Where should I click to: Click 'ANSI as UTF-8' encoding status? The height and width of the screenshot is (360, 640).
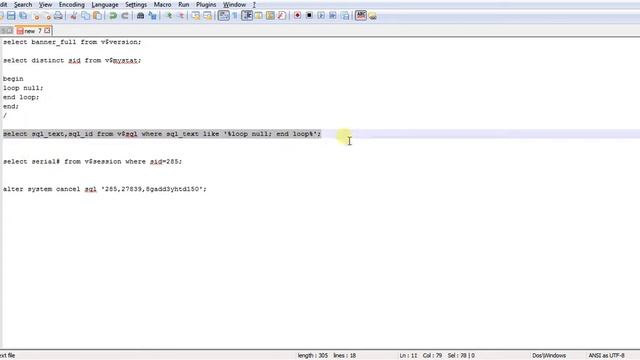click(x=607, y=356)
